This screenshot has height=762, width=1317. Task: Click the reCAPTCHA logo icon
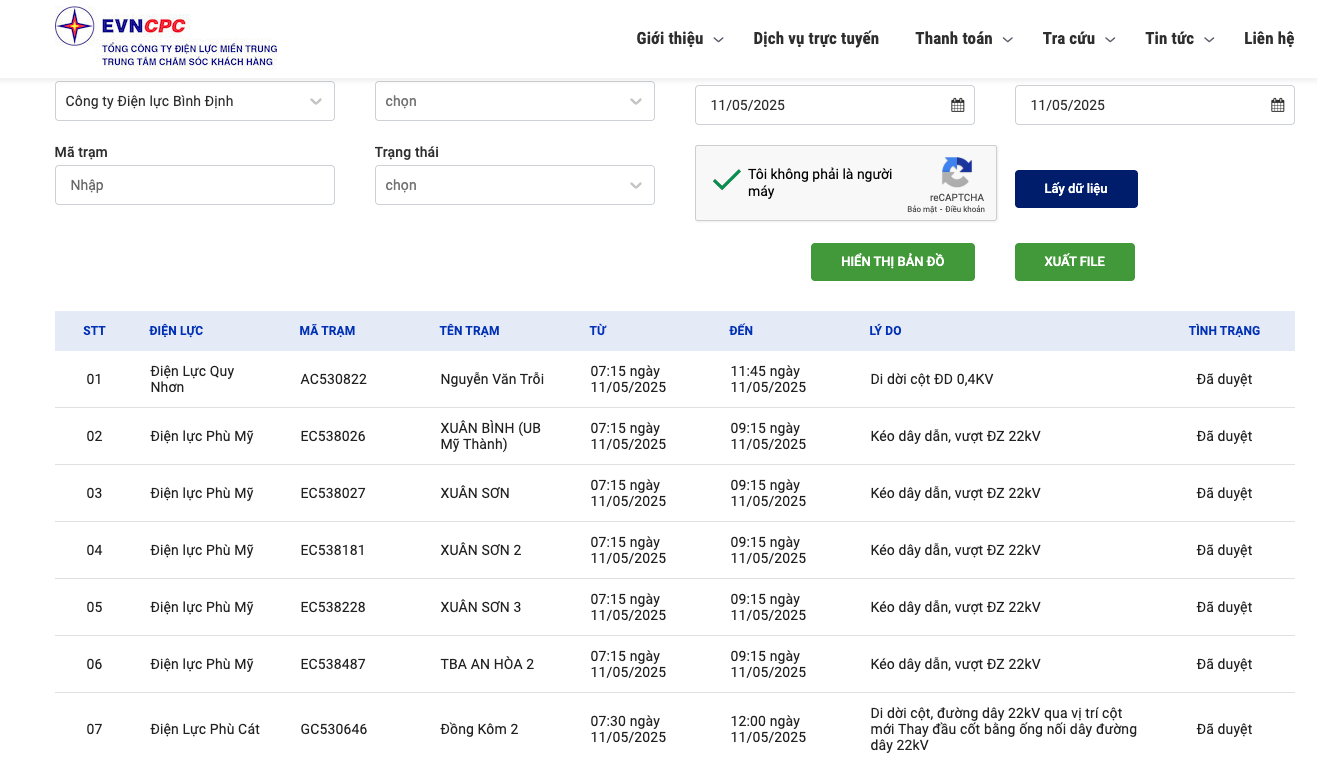(956, 173)
